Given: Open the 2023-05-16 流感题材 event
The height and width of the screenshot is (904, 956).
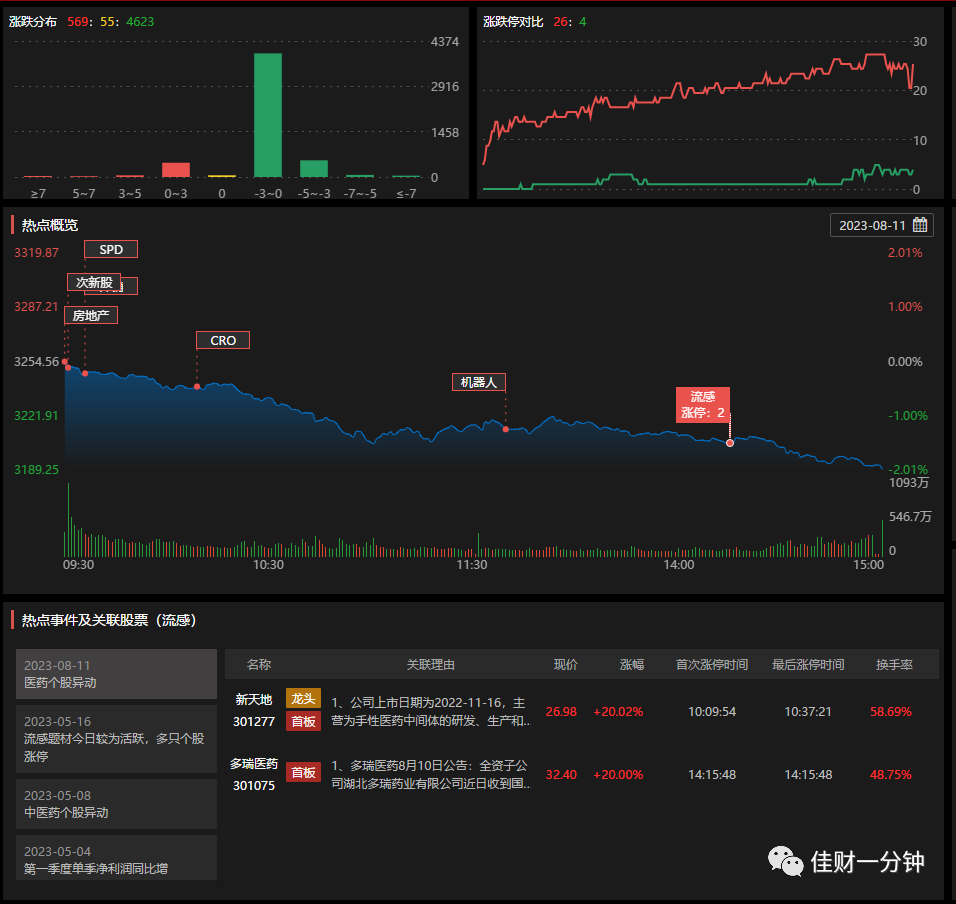Looking at the screenshot, I should pyautogui.click(x=116, y=739).
